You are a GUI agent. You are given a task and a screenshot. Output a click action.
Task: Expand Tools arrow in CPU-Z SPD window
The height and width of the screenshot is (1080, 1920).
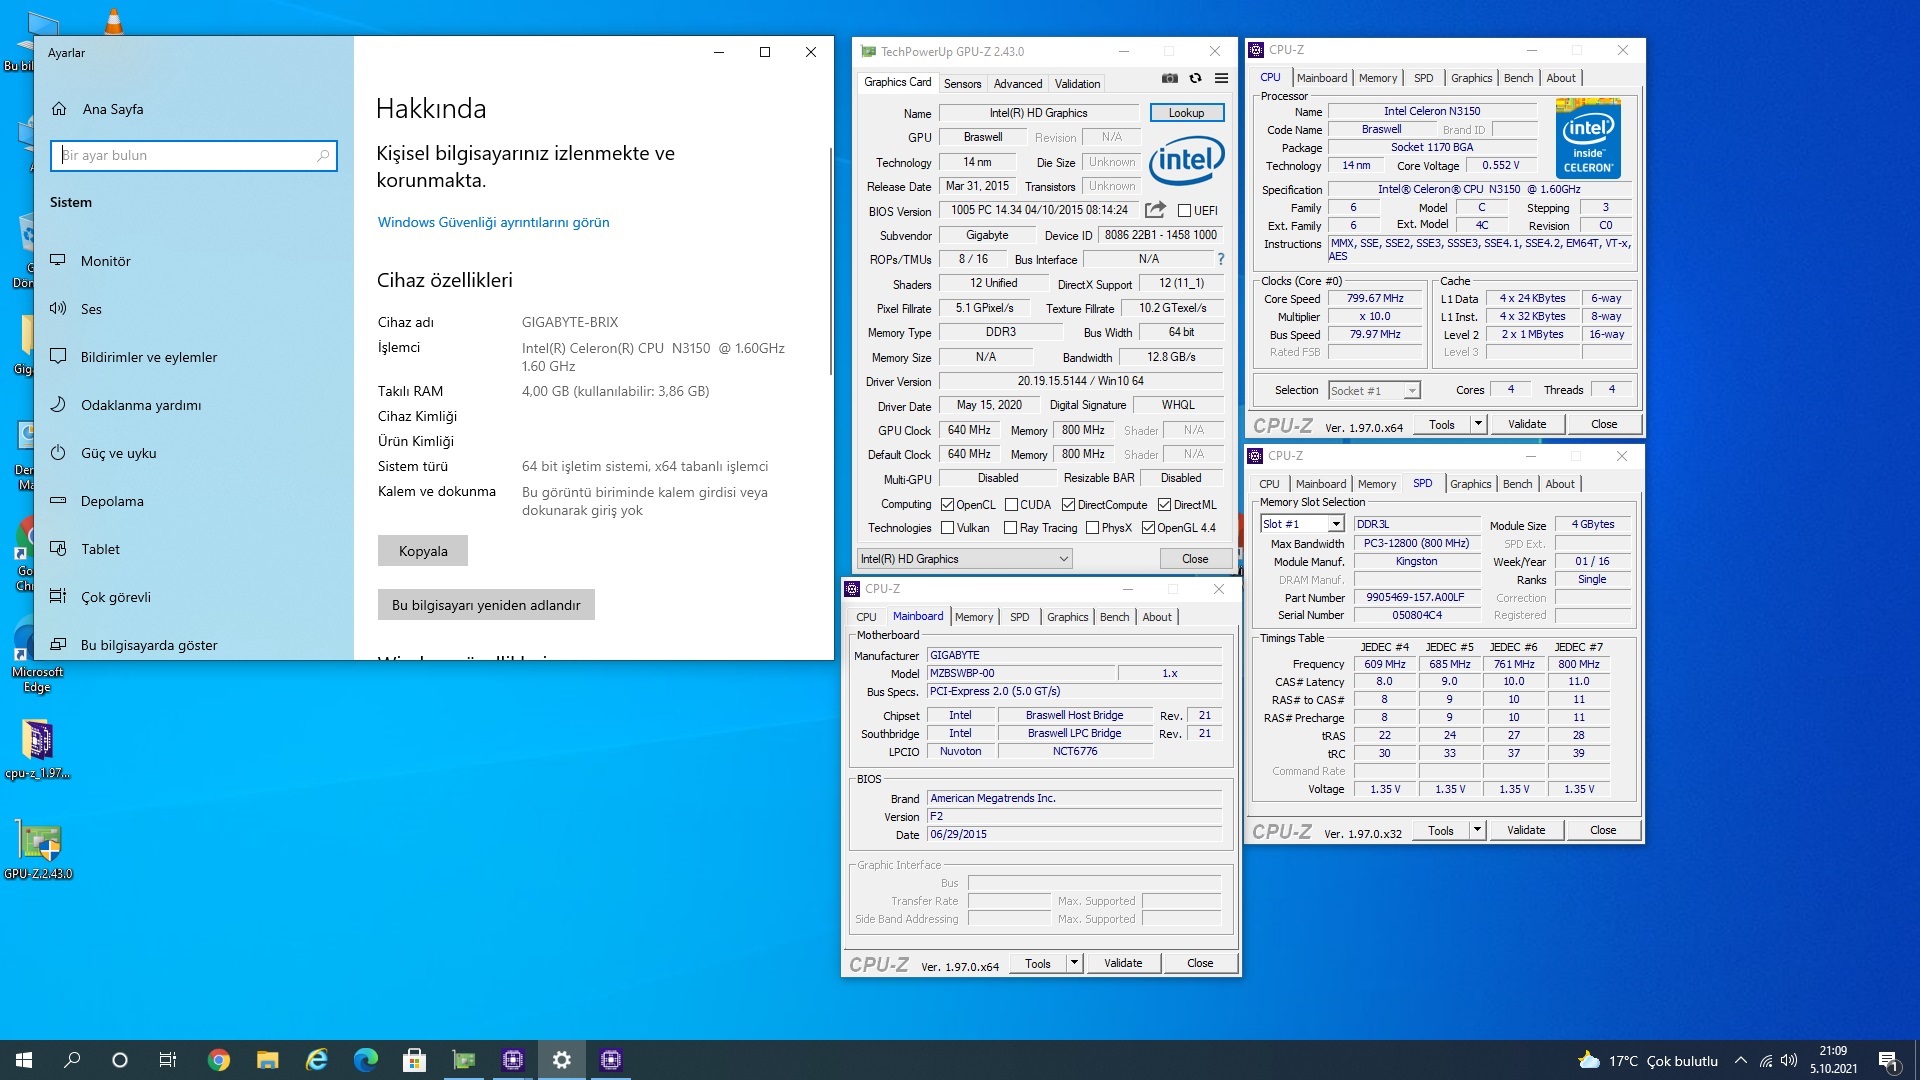[1477, 830]
